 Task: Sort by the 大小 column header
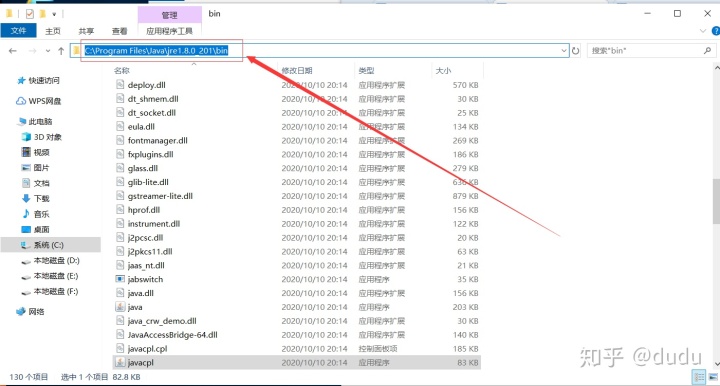pos(443,71)
